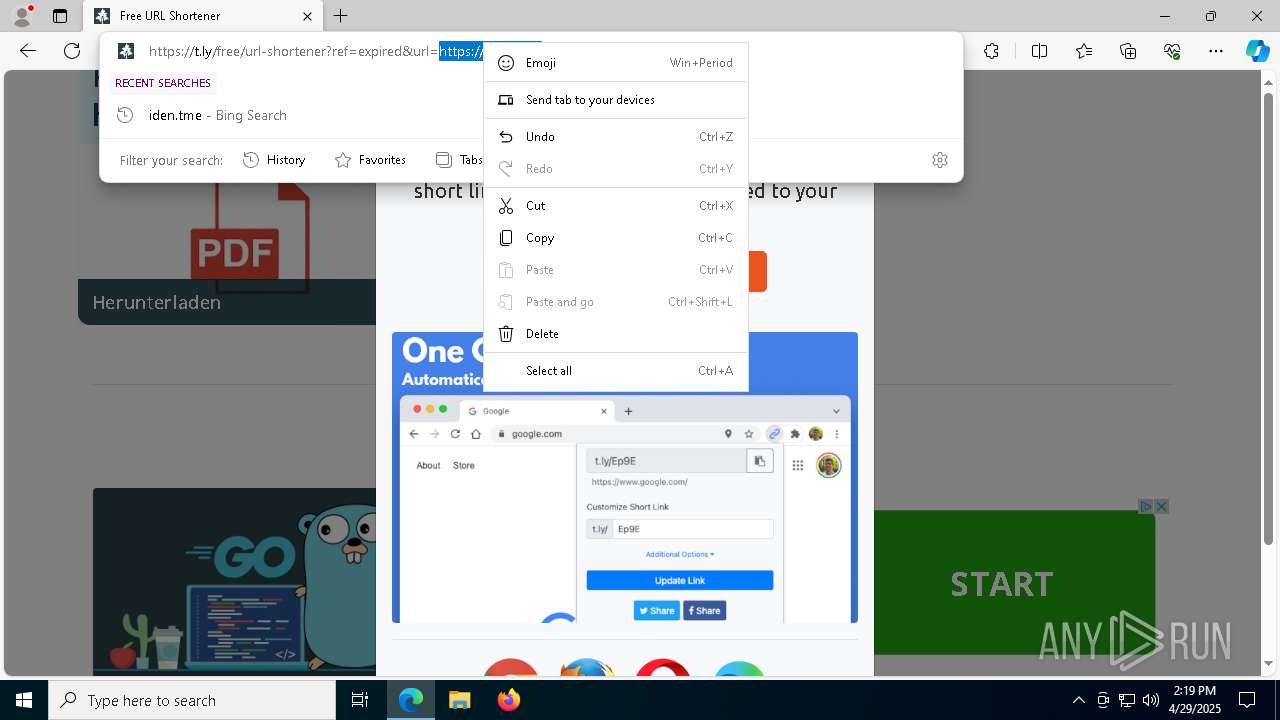Open the Windows Start menu
Viewport: 1280px width, 720px height.
coord(24,700)
